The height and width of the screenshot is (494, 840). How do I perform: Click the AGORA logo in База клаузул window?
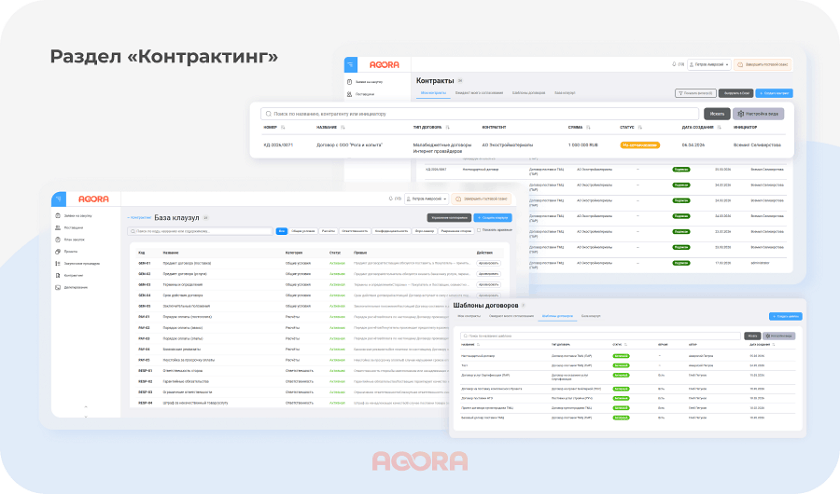(93, 199)
